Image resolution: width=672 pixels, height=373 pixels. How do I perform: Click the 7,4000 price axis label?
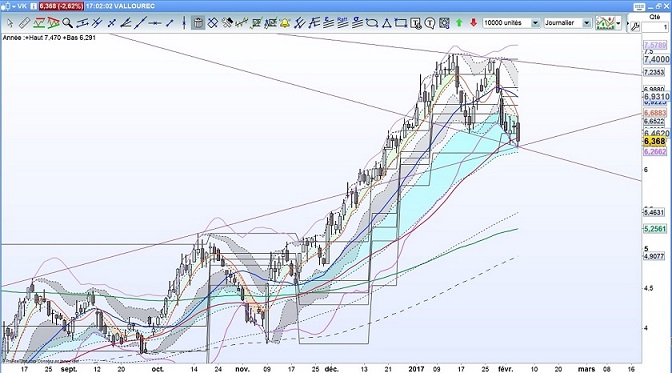(x=656, y=59)
